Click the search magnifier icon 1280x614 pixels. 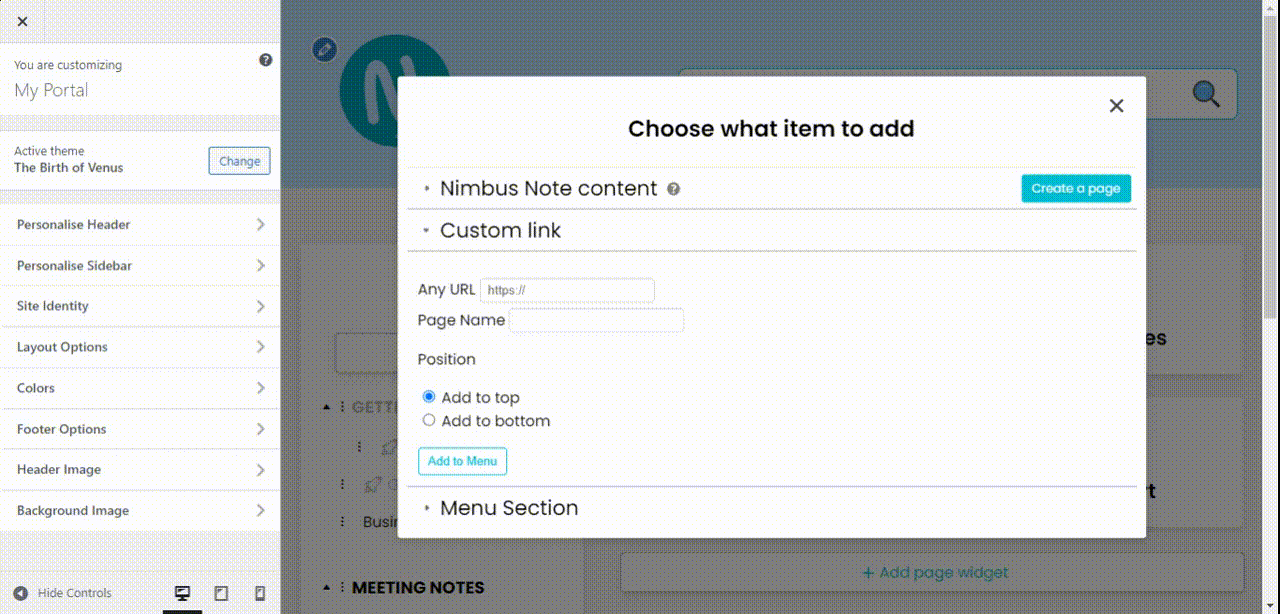[x=1205, y=92]
